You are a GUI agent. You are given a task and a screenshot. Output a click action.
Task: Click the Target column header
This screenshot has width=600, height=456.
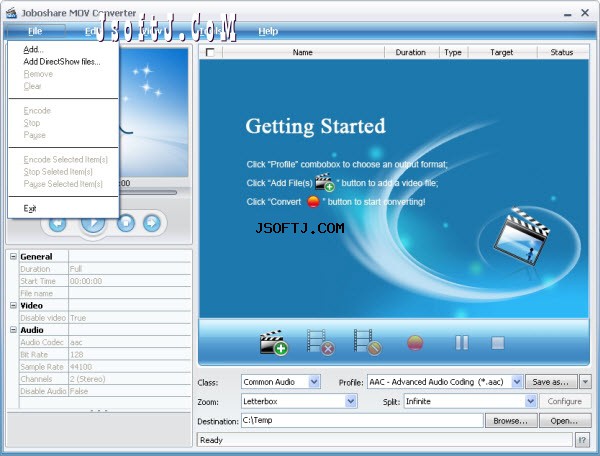point(502,52)
